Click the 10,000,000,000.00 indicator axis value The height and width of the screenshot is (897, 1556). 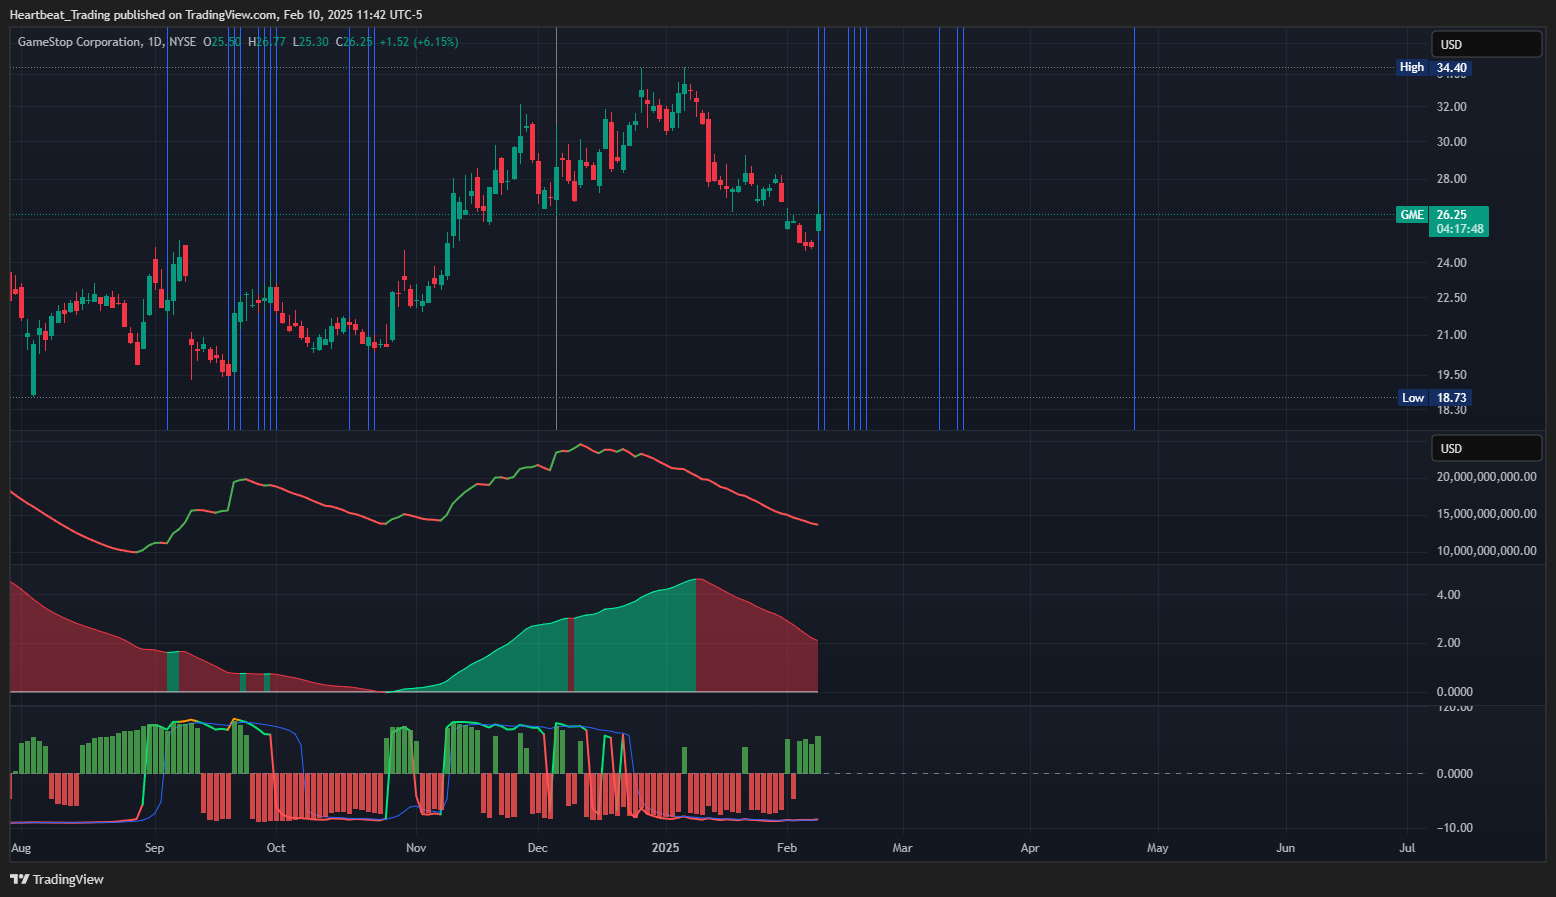[1486, 551]
